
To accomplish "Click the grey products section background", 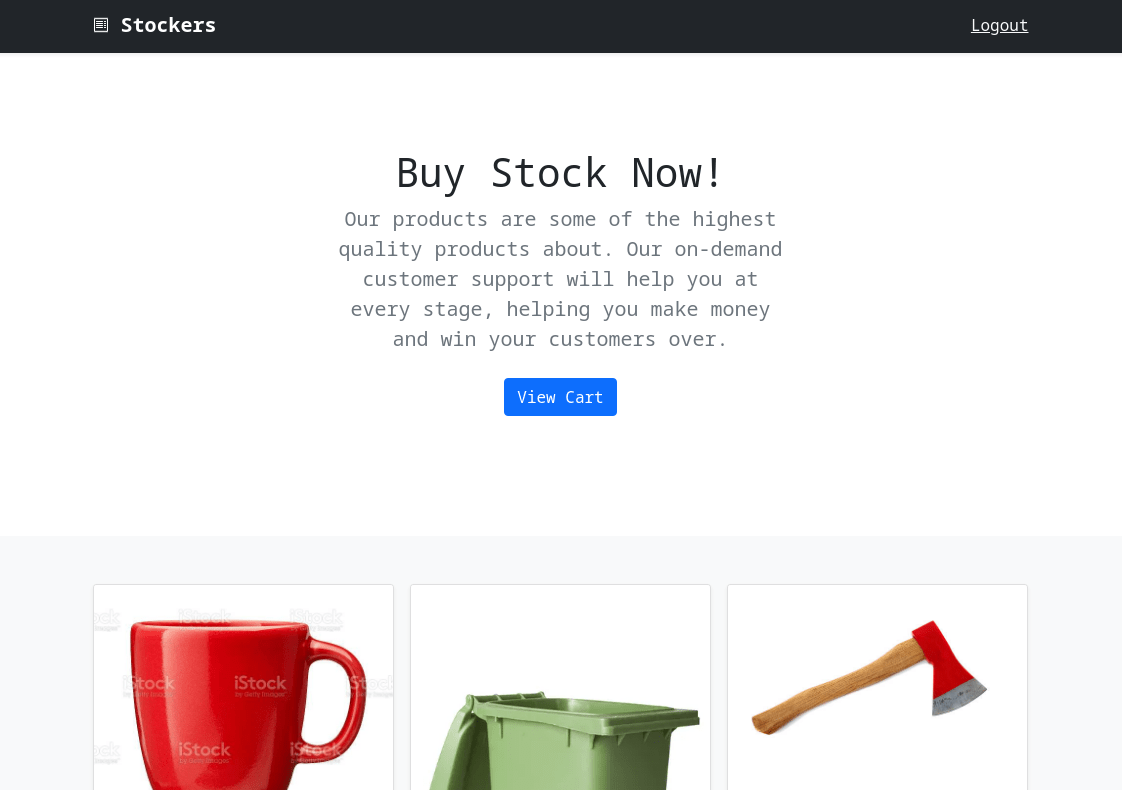I will click(560, 560).
